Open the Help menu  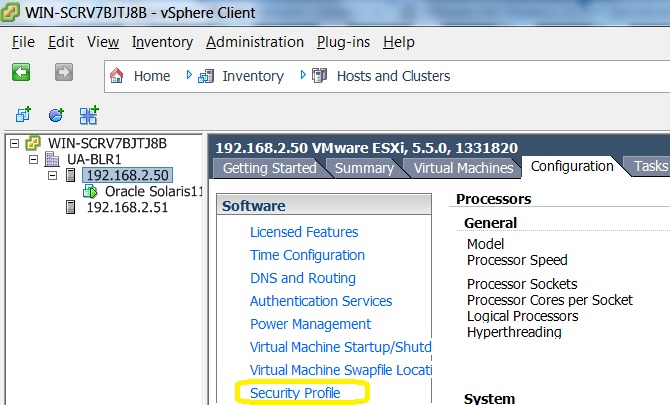399,42
